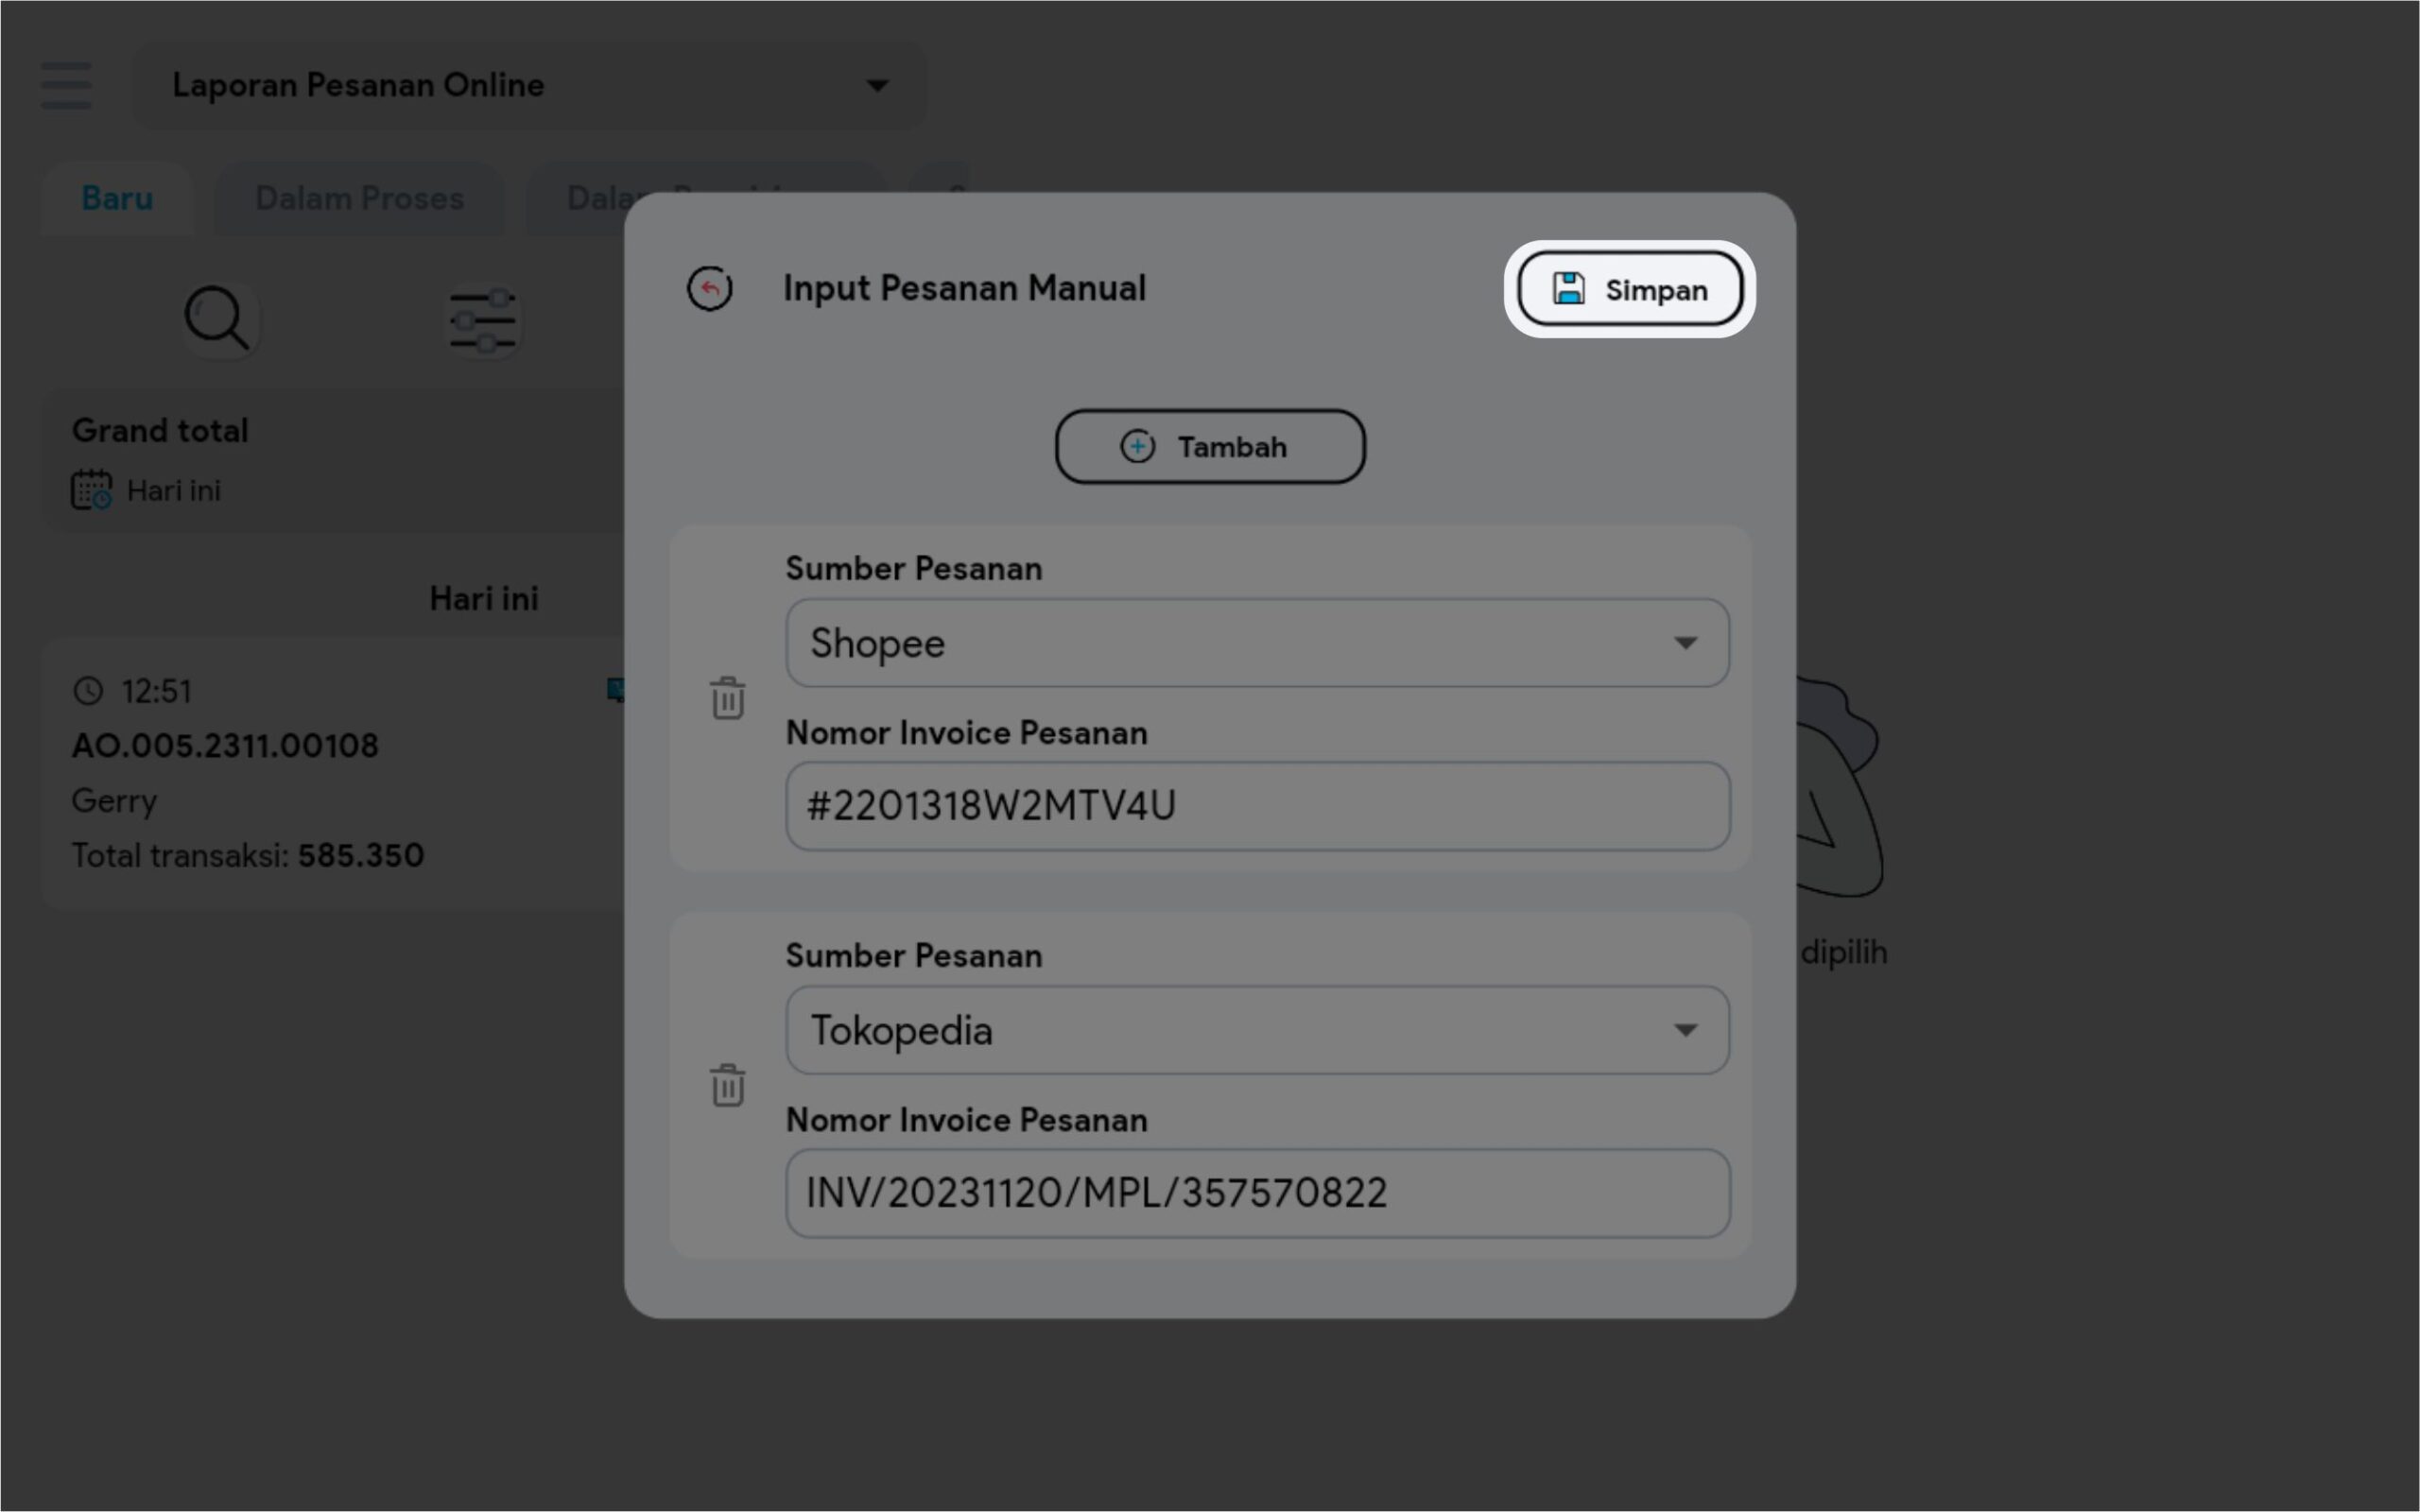Screen dimensions: 2420x1512
Task: Click the calendar icon beside Hari ini
Action: (x=92, y=490)
